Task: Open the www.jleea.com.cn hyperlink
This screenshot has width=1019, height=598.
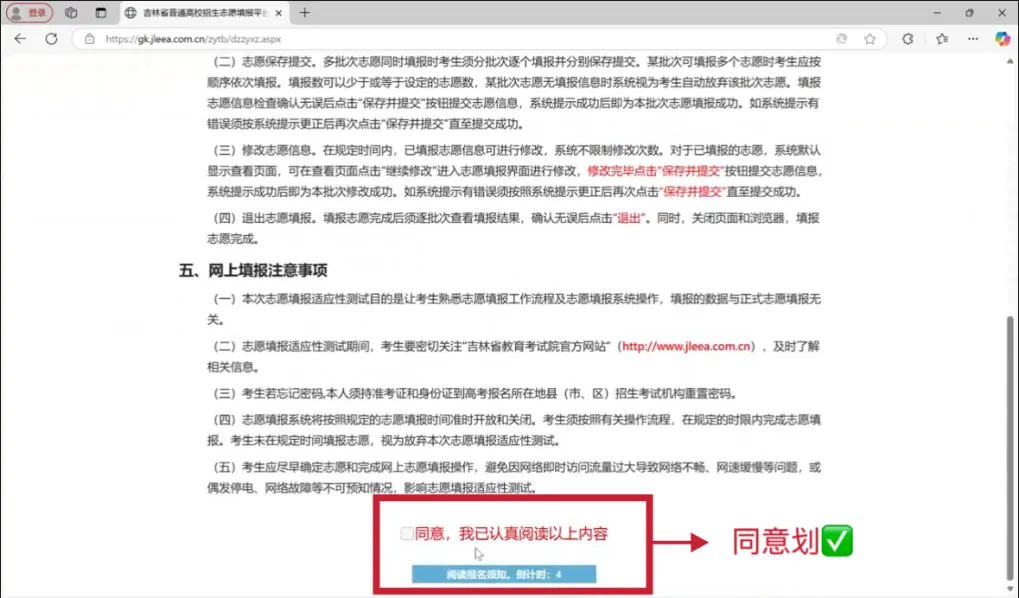Action: [x=686, y=347]
